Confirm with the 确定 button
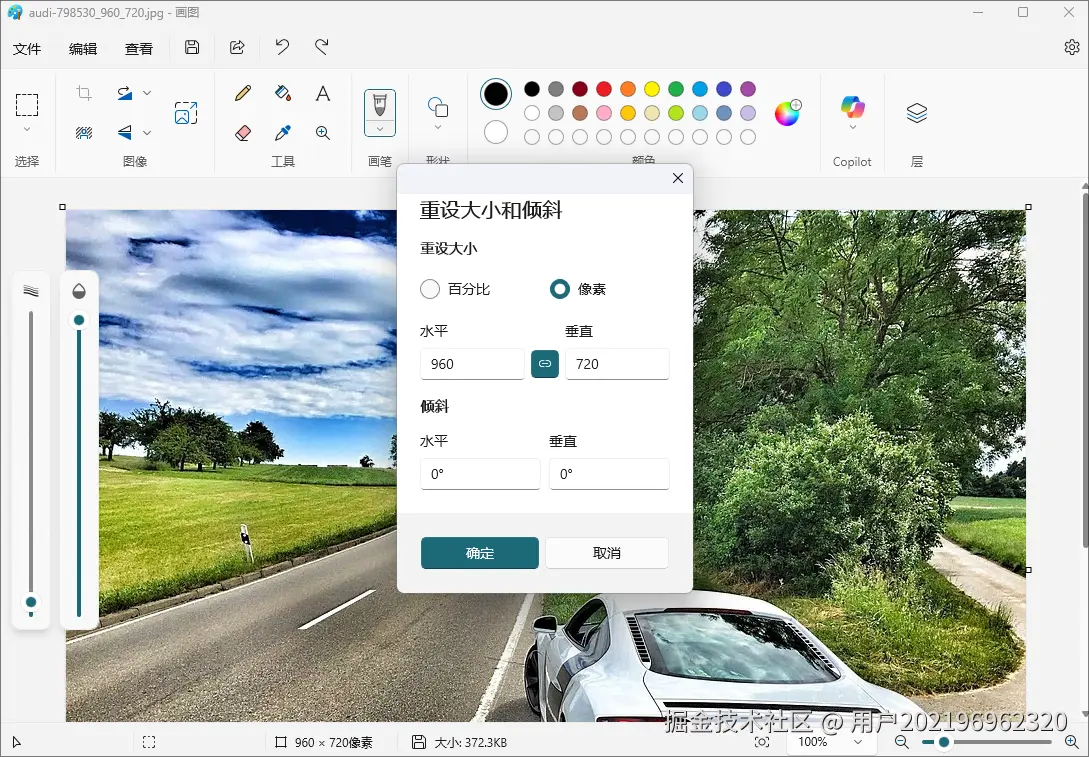1089x757 pixels. (480, 553)
